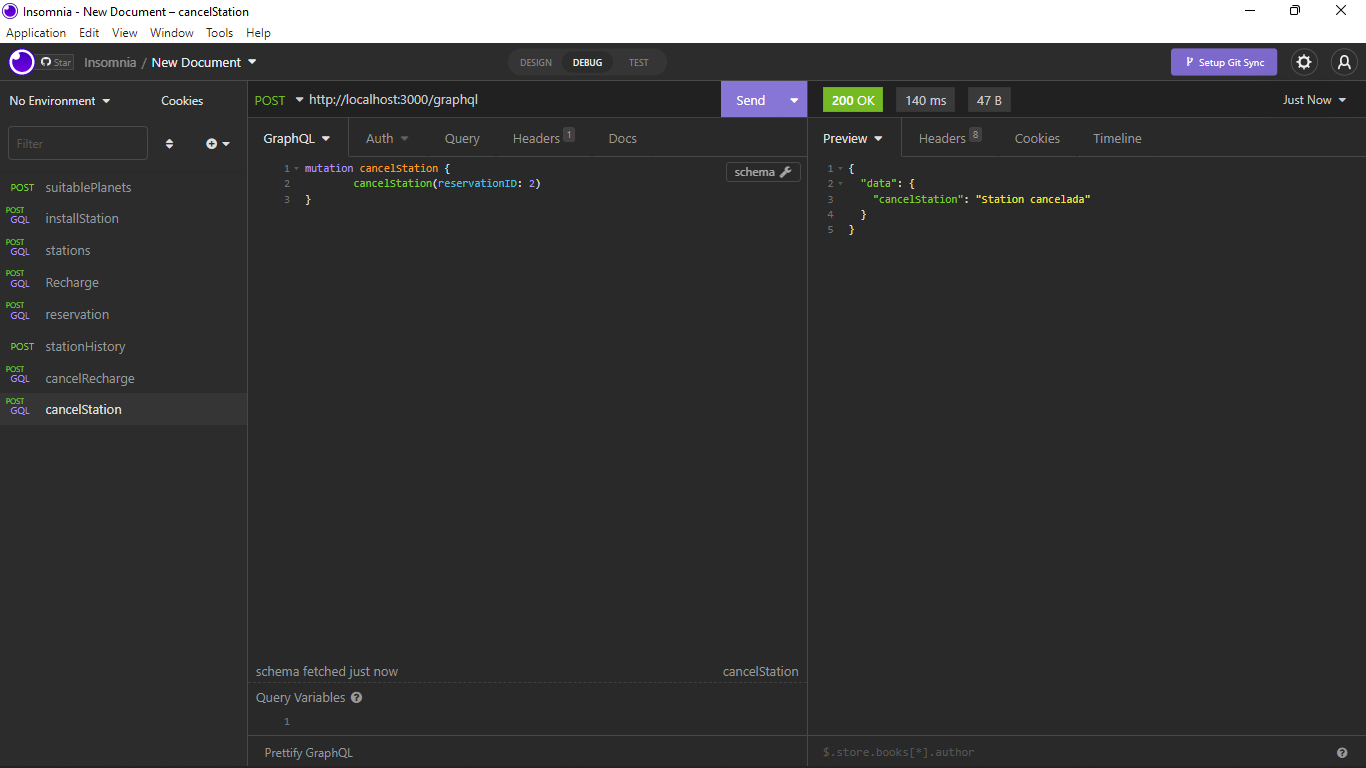Image resolution: width=1366 pixels, height=768 pixels.
Task: Open the schema wrench button
Action: tap(763, 172)
